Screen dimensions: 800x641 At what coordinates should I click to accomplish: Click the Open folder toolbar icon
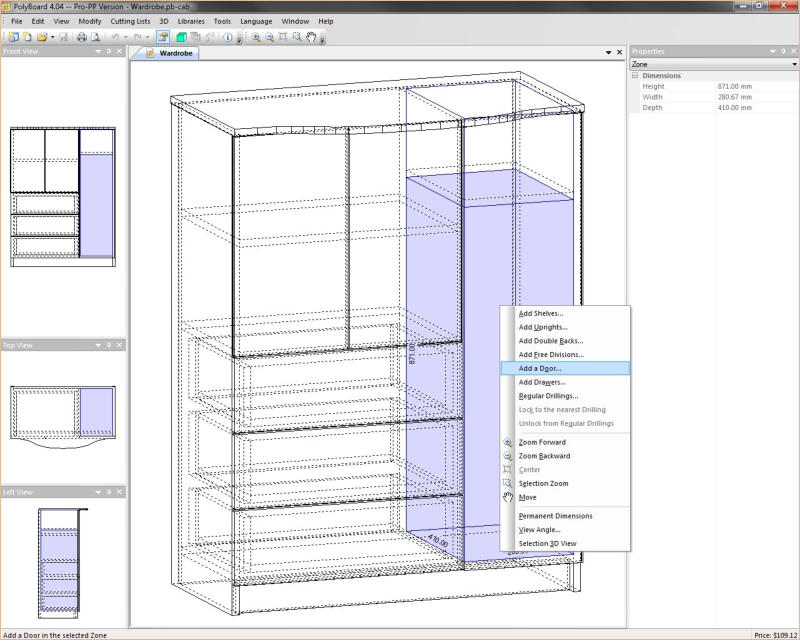41,37
